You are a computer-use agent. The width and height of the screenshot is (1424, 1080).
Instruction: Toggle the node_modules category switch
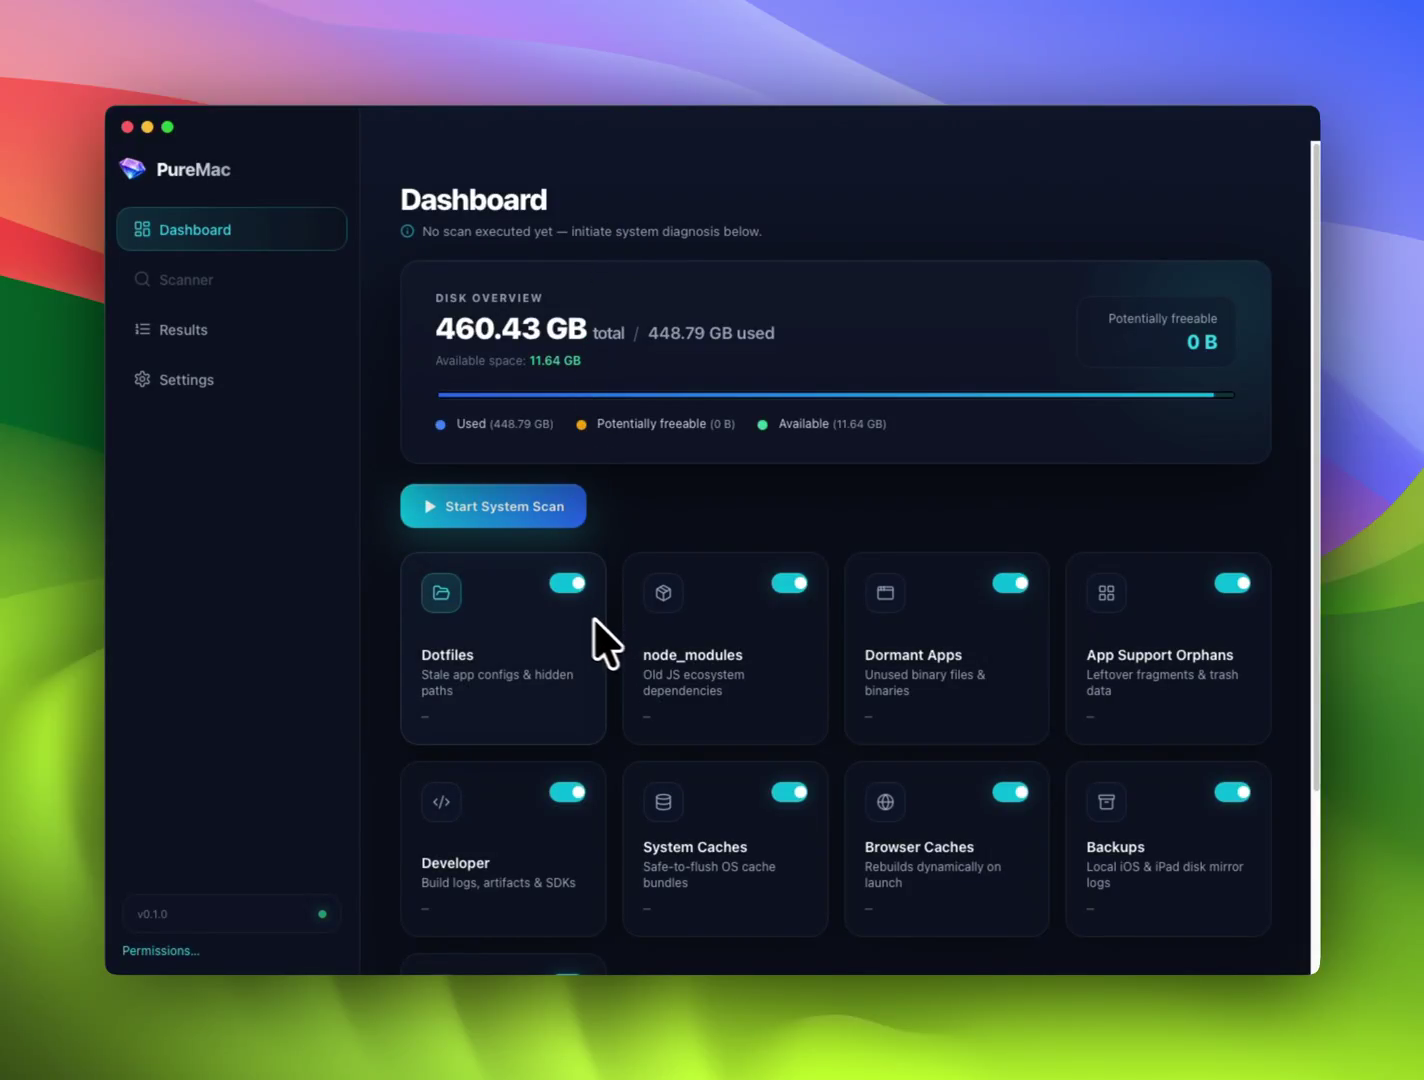coord(789,583)
